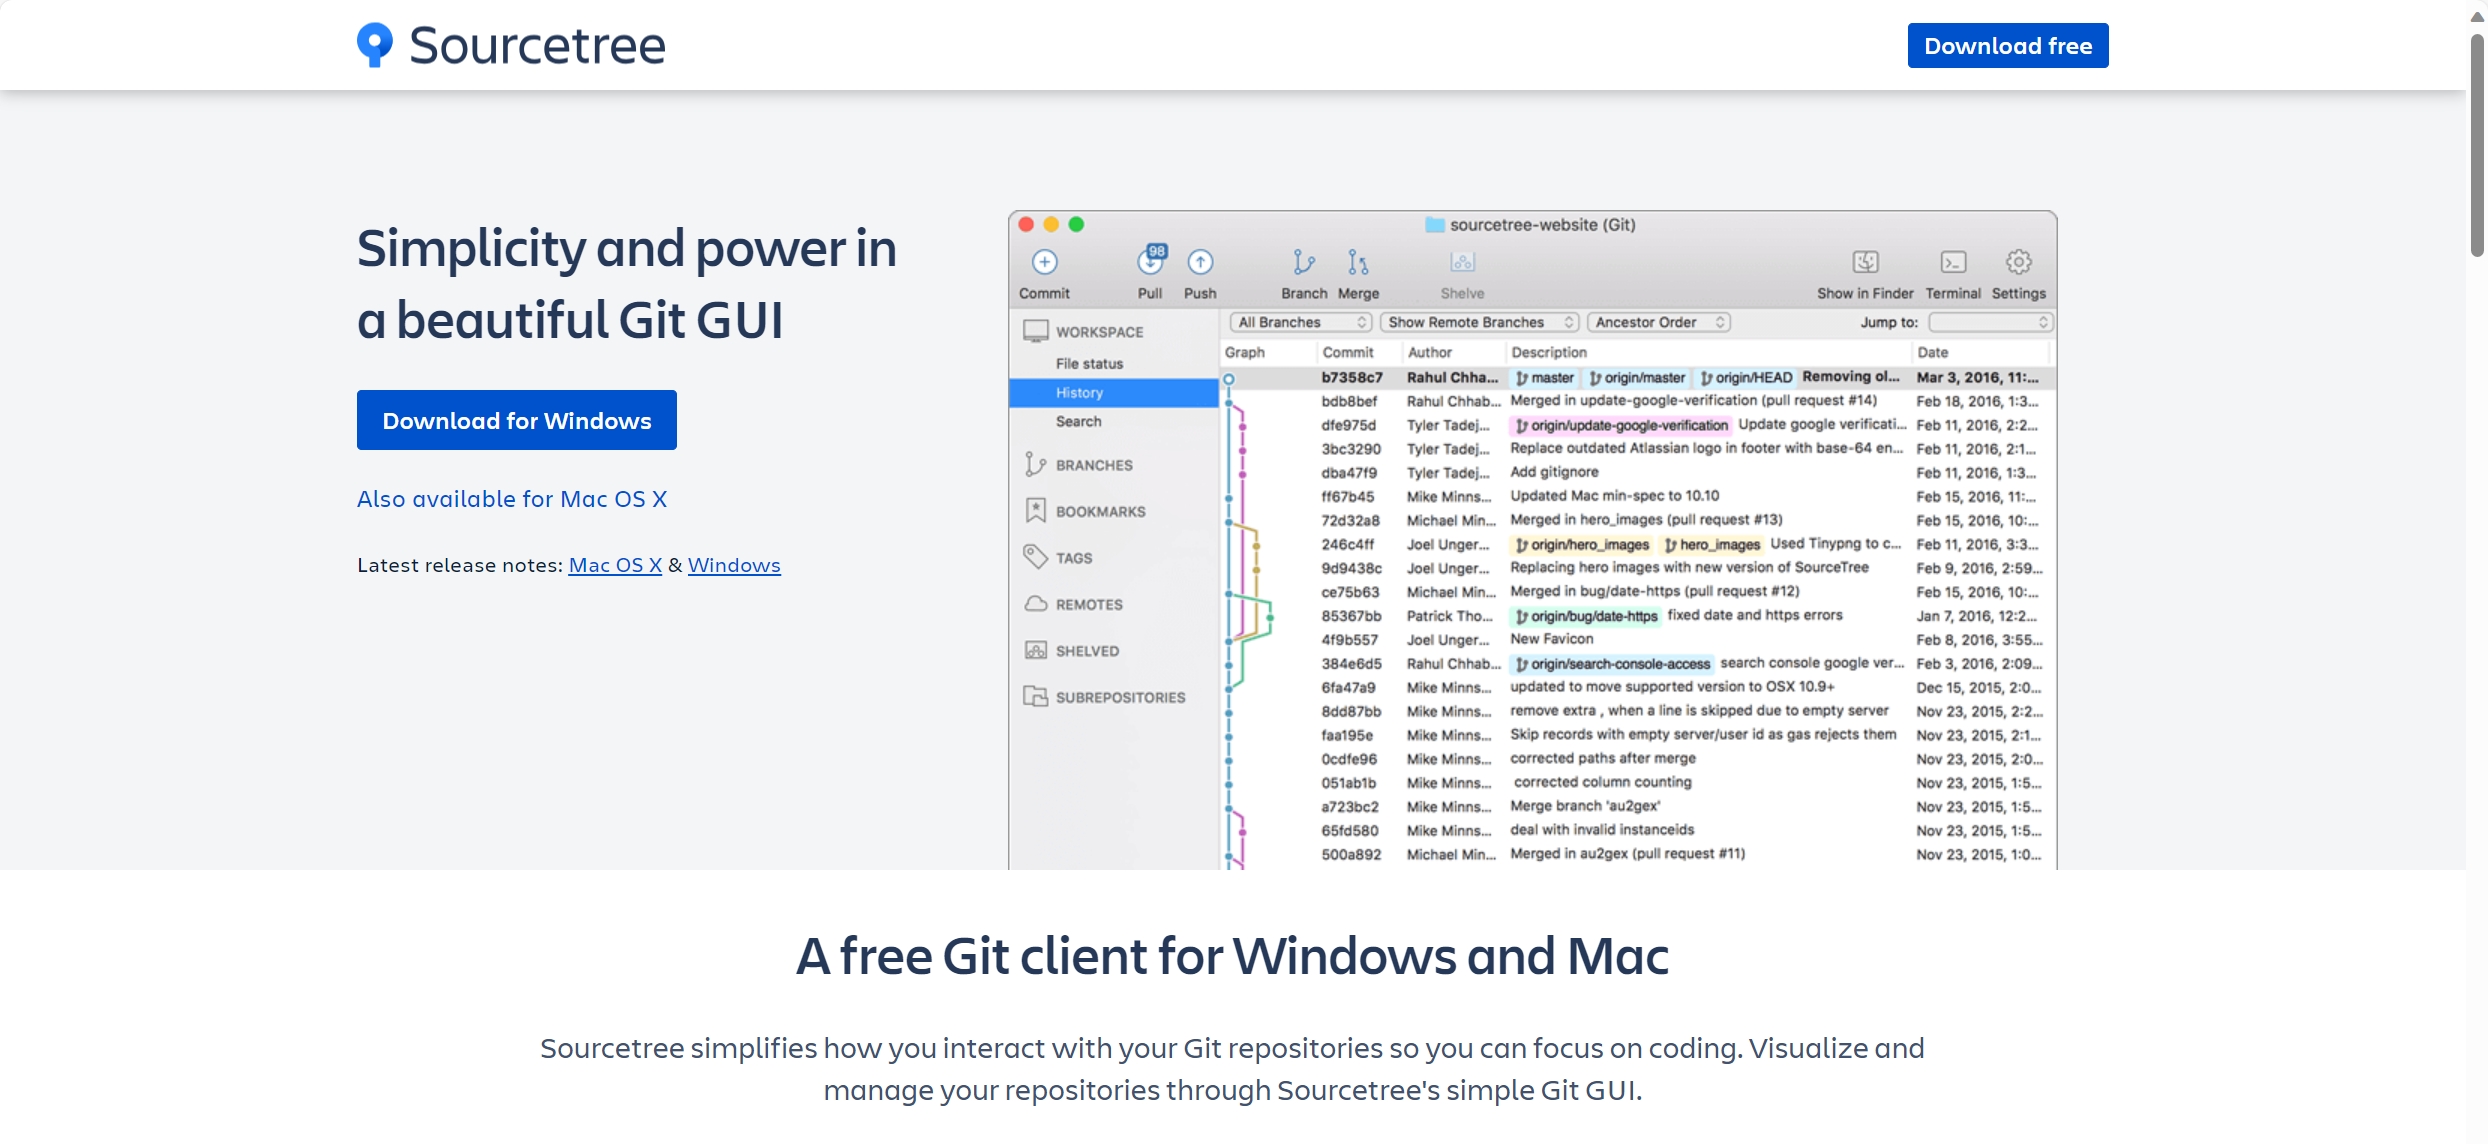Screen dimensions: 2488x1144
Task: Select History in the Workspace sidebar
Action: click(1080, 393)
